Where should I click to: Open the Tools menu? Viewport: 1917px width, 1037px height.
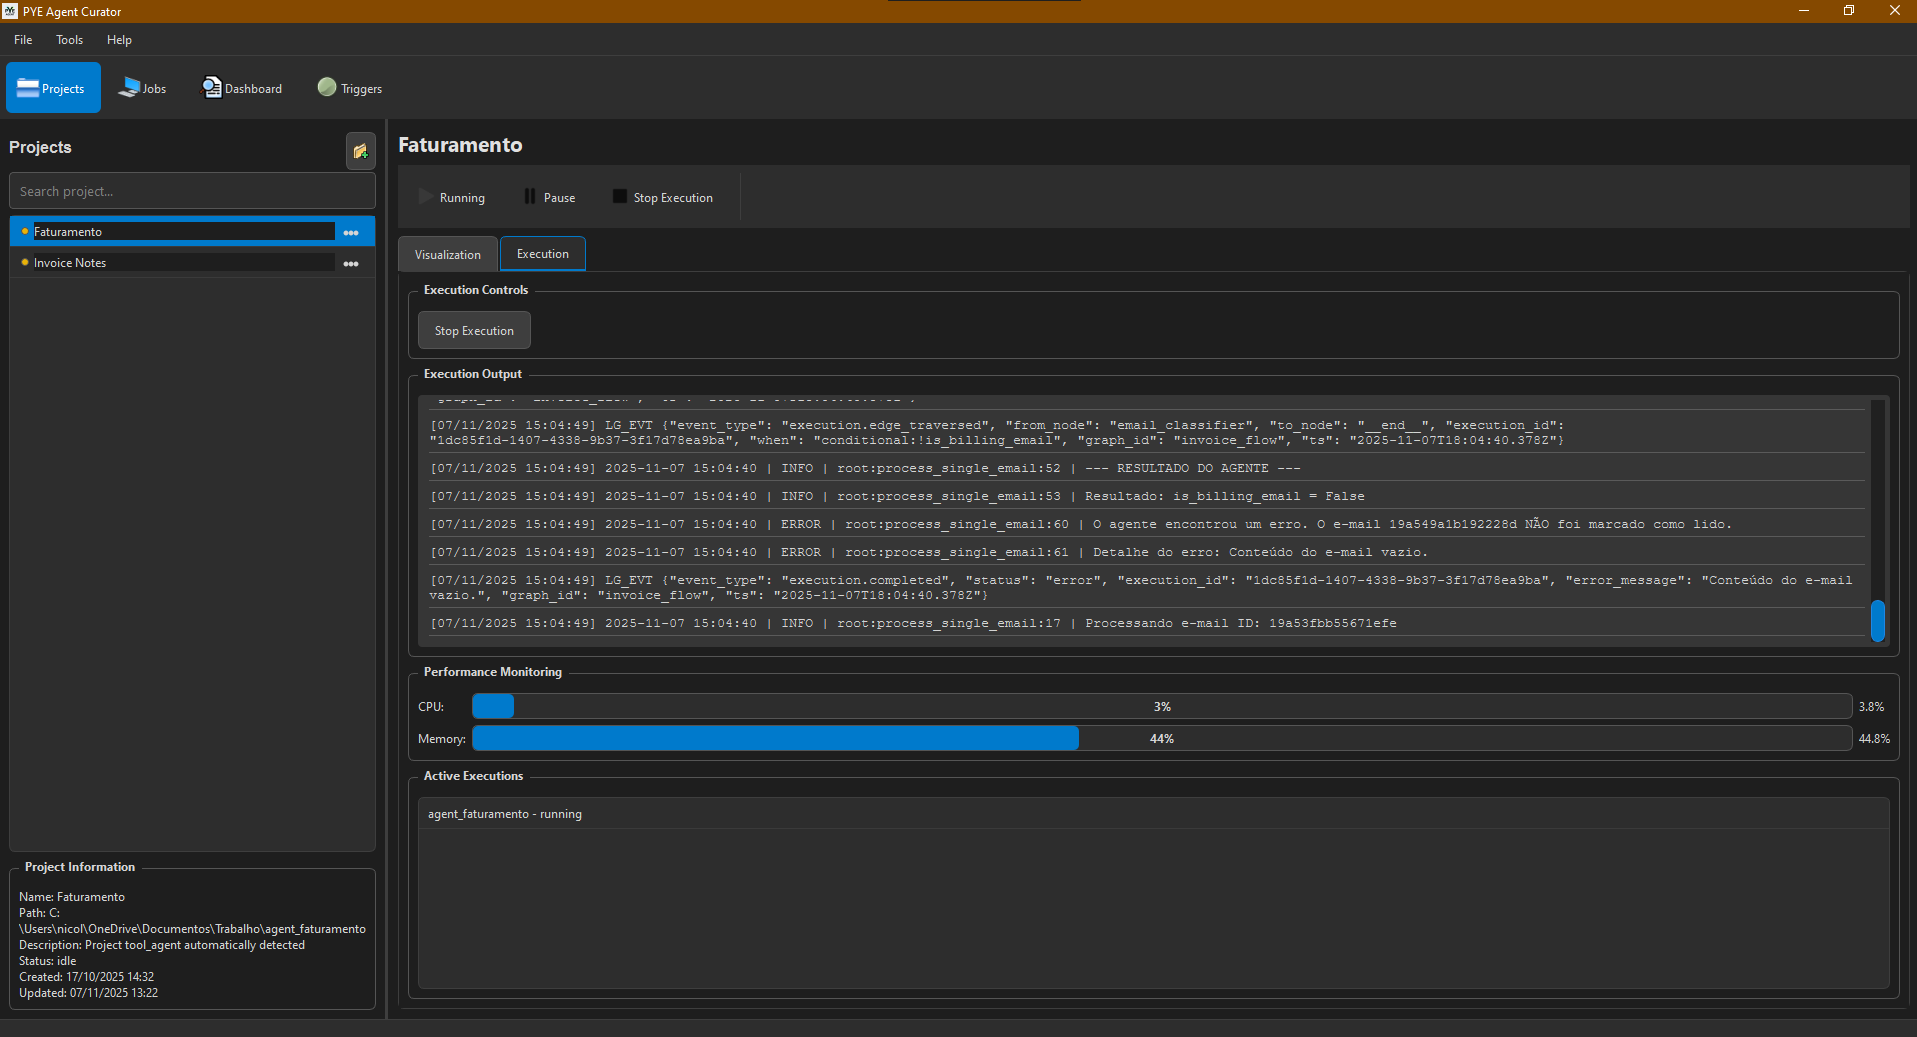pyautogui.click(x=69, y=40)
